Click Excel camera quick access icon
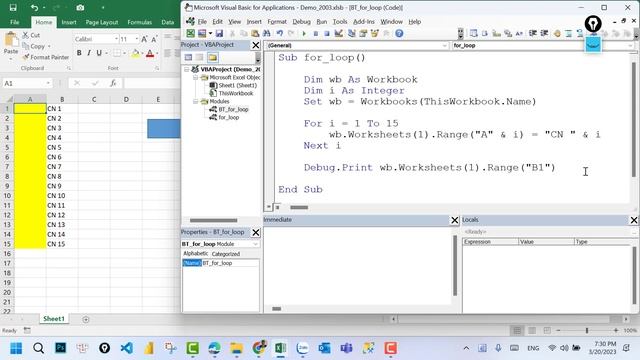 pos(80,7)
